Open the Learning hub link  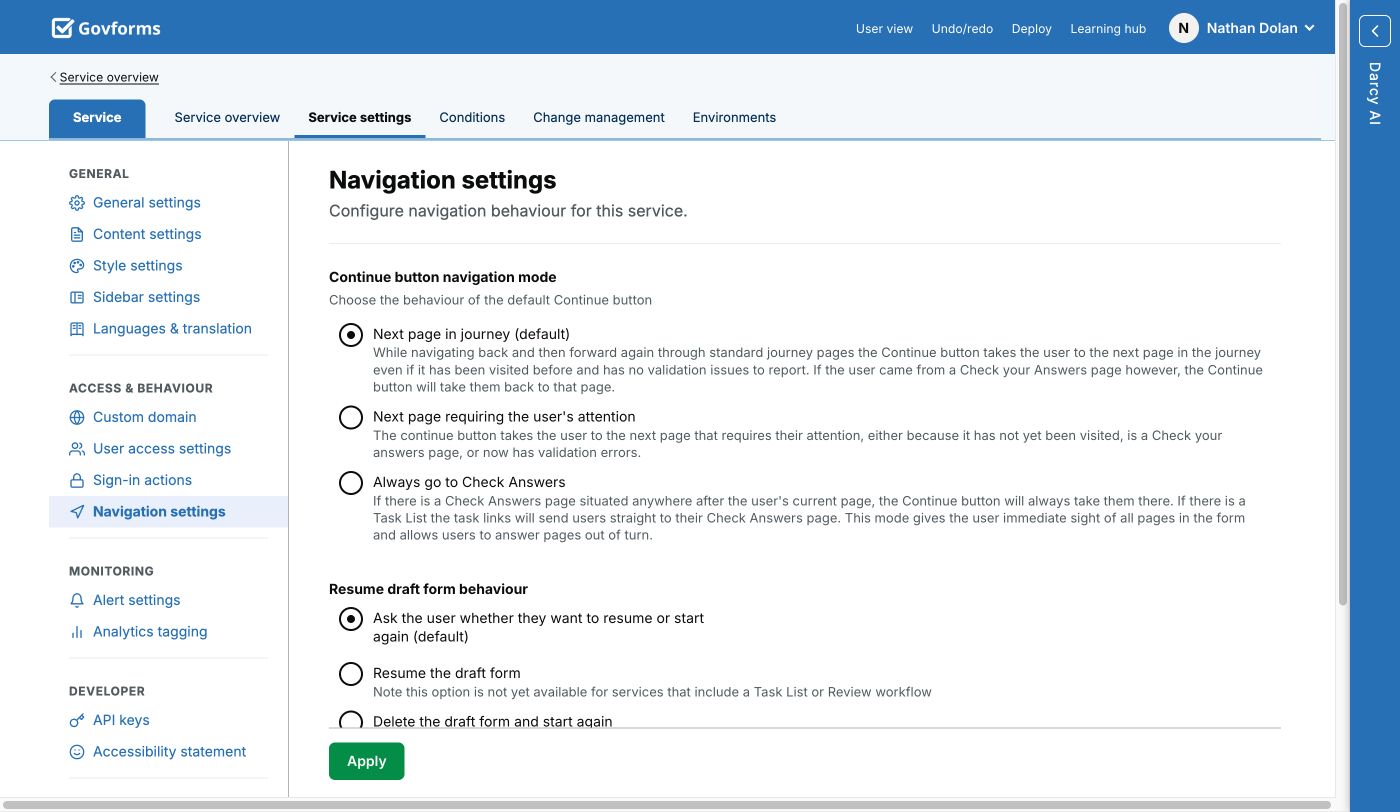pyautogui.click(x=1108, y=29)
